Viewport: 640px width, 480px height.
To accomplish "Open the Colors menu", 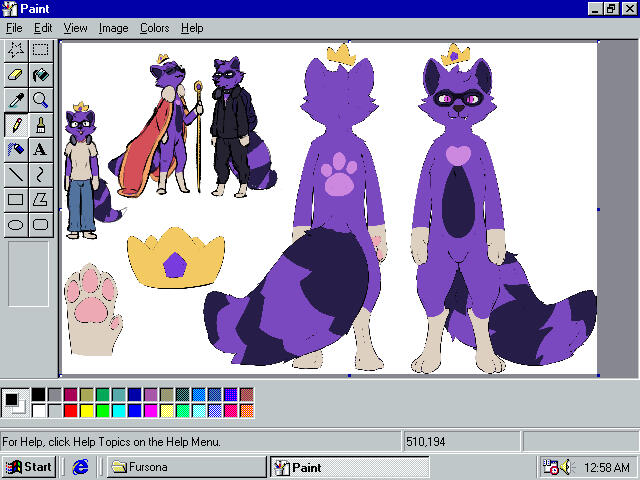I will point(154,28).
